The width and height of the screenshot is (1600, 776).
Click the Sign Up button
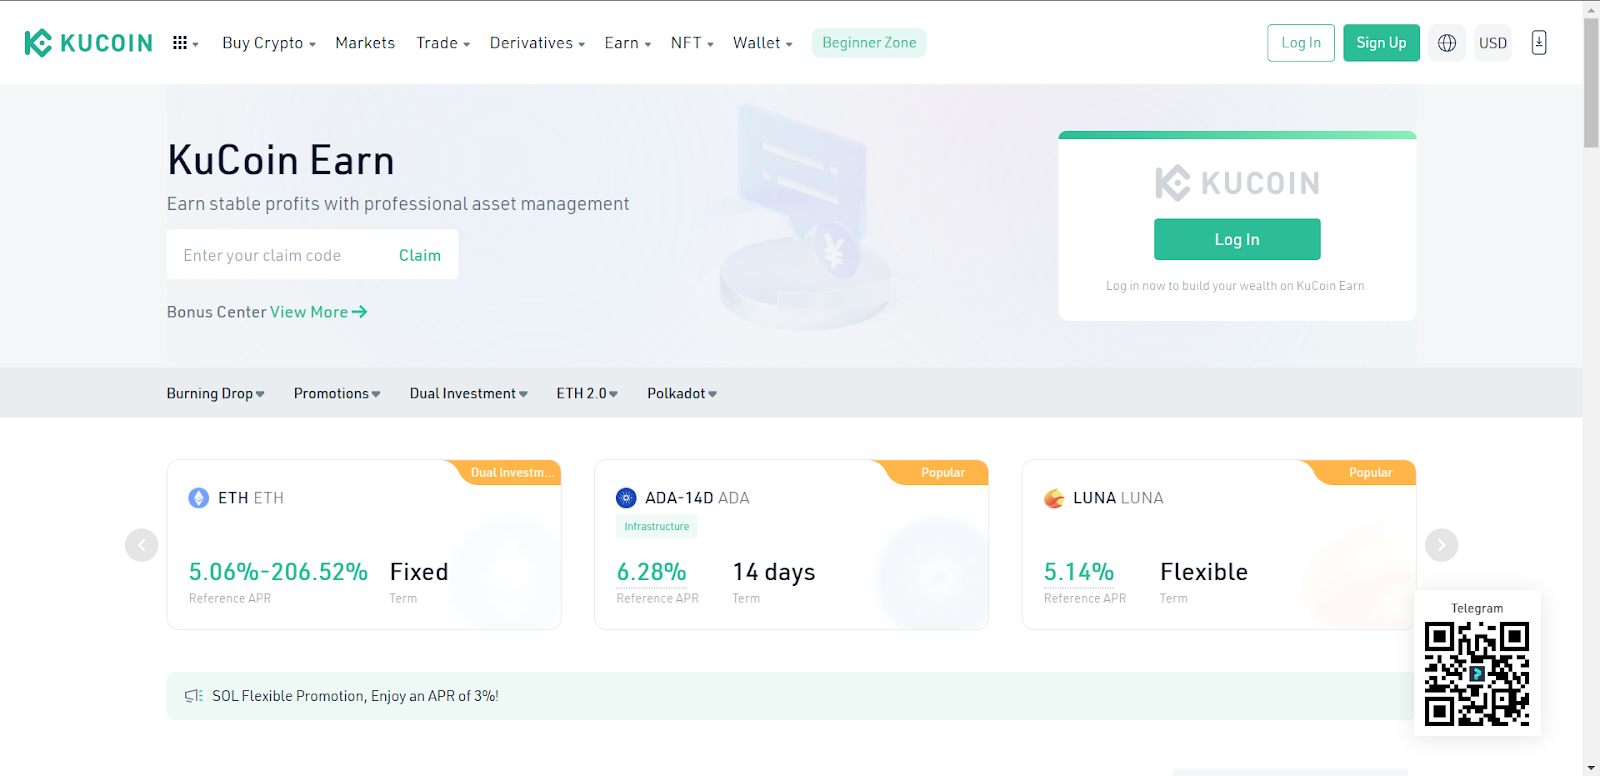[x=1381, y=43]
